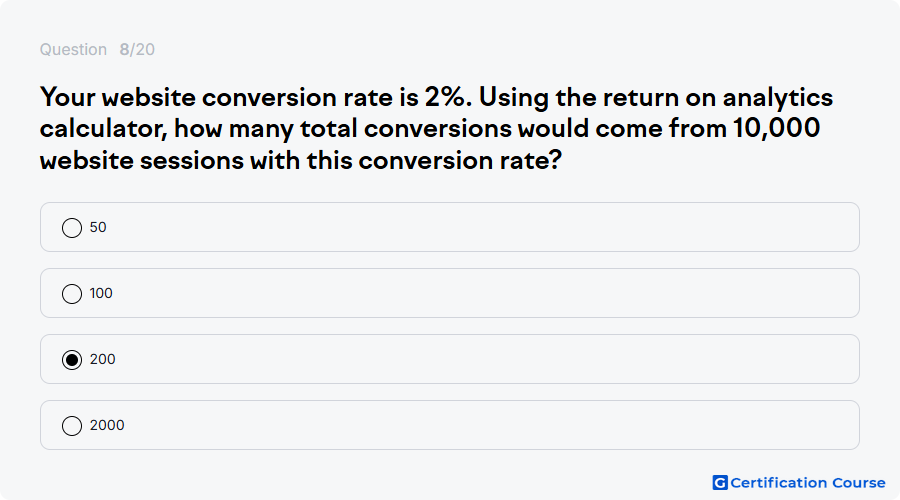900x500 pixels.
Task: Open the Certification Course link text
Action: pyautogui.click(x=808, y=483)
